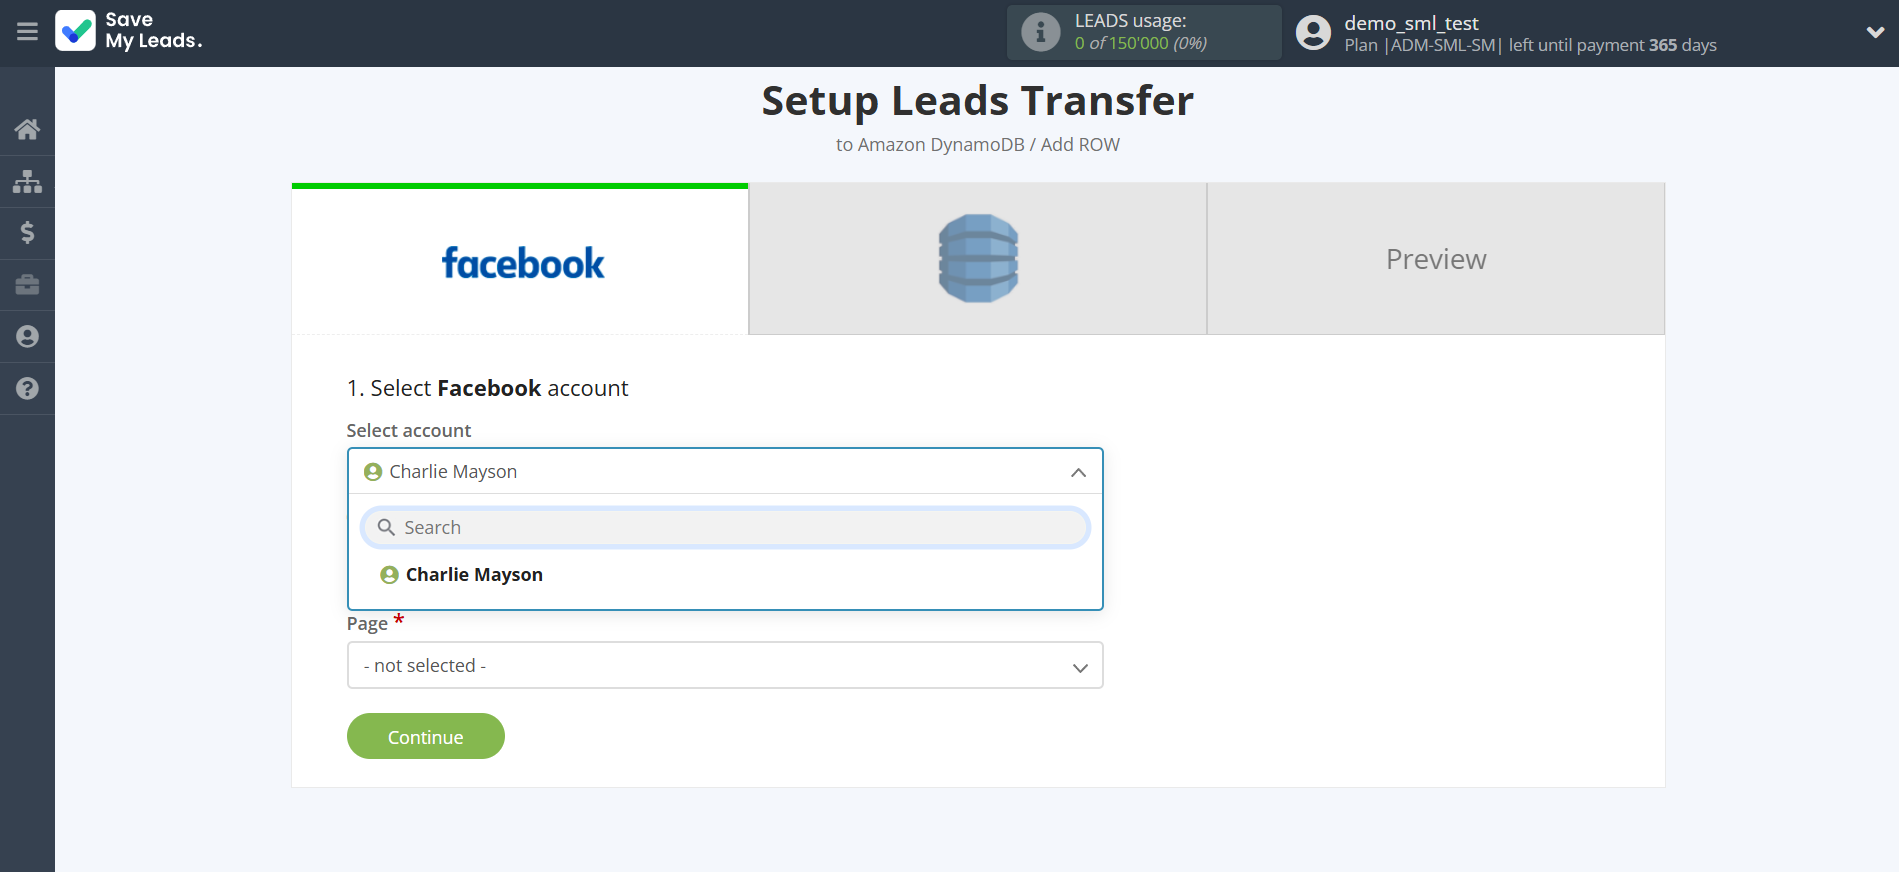Screen dimensions: 1899x872
Task: Go to Home via sidebar house icon
Action: (27, 129)
